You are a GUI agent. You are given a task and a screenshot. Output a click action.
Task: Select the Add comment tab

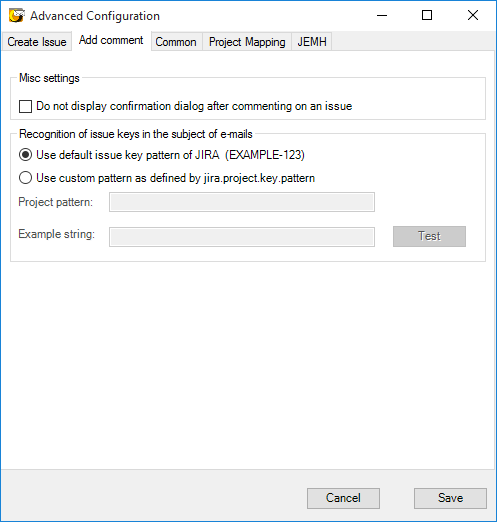(x=111, y=40)
